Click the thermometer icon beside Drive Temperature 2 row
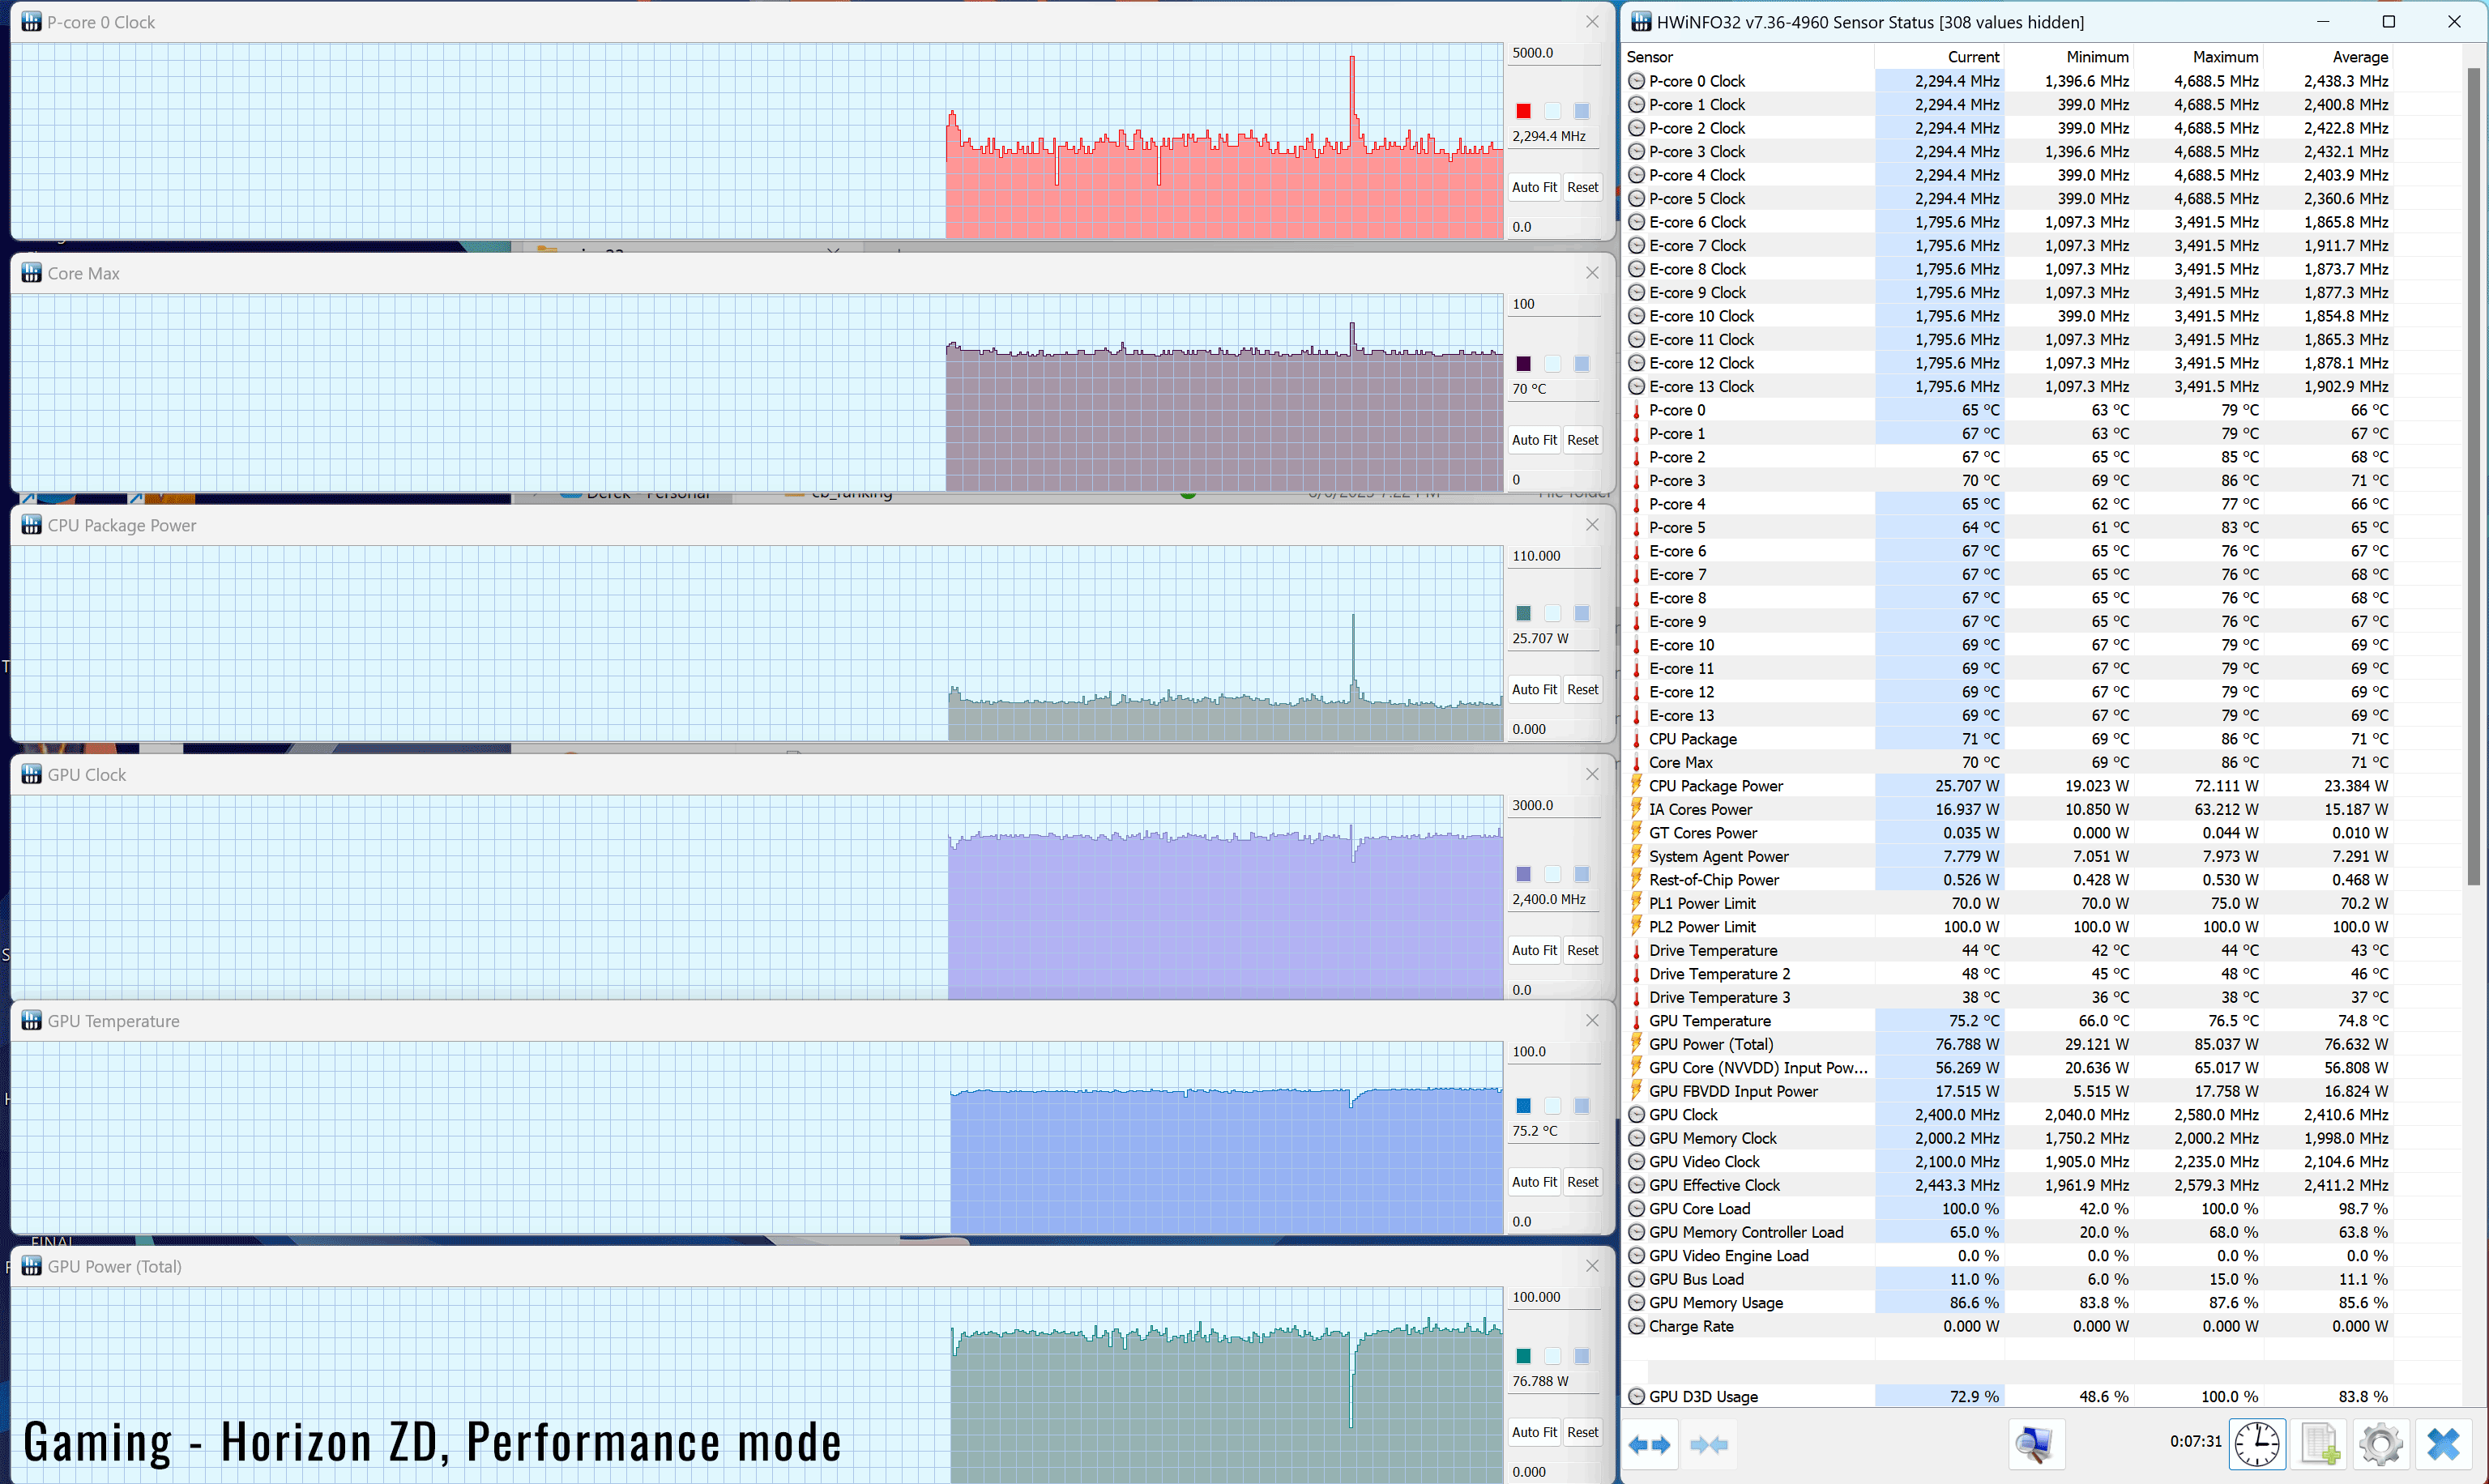 1636,974
